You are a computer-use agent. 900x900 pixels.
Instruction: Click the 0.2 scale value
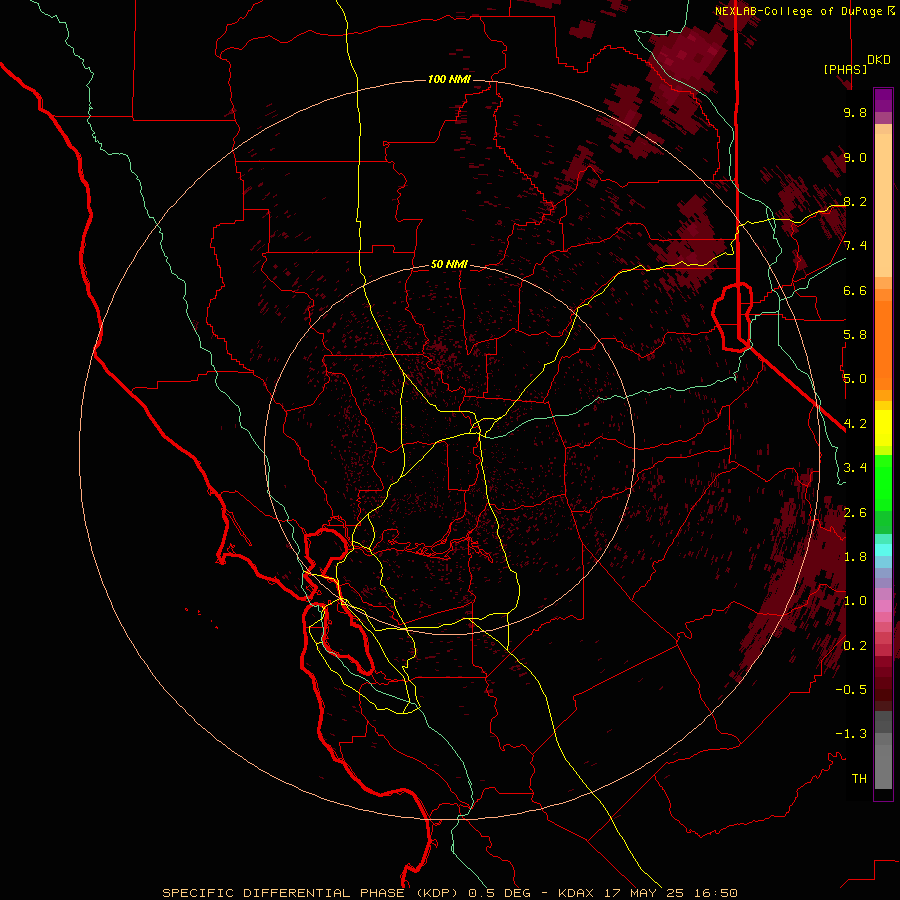(x=855, y=646)
